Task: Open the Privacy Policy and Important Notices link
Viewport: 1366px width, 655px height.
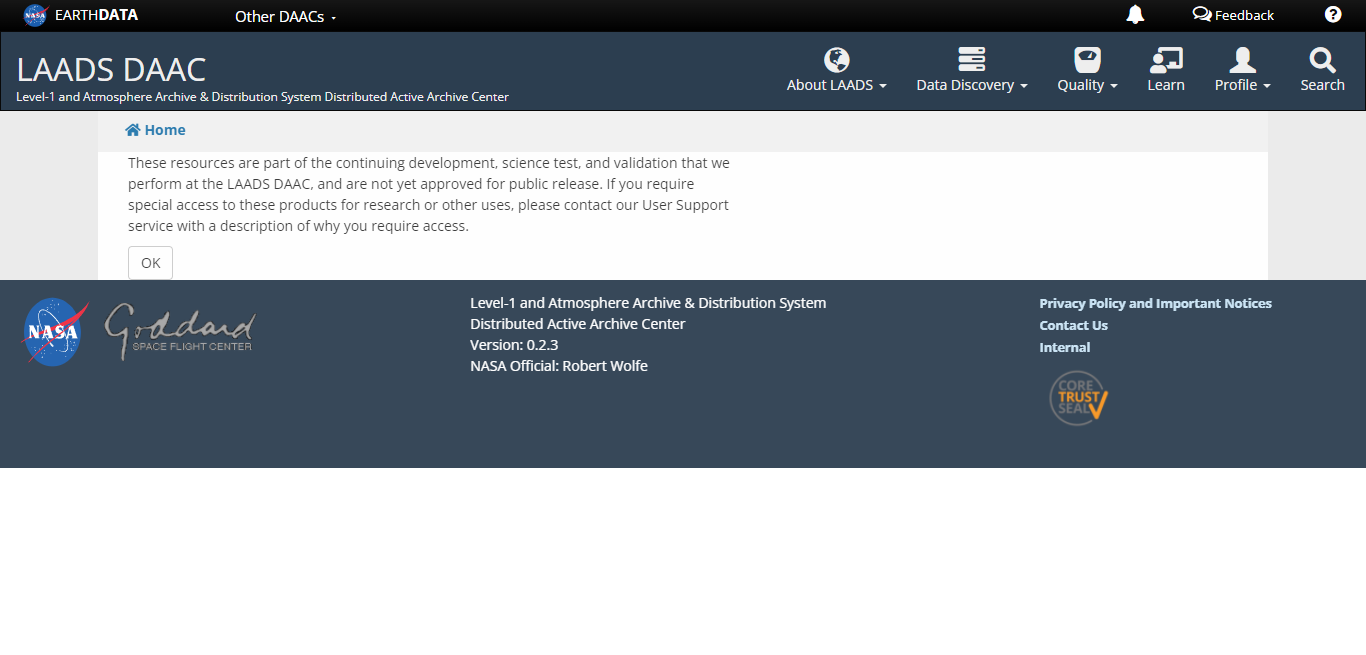Action: [1155, 303]
